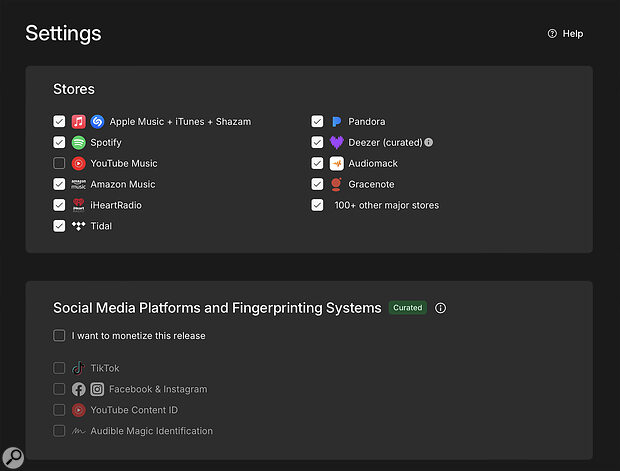Click the Audiomack label
The image size is (620, 471).
[373, 163]
